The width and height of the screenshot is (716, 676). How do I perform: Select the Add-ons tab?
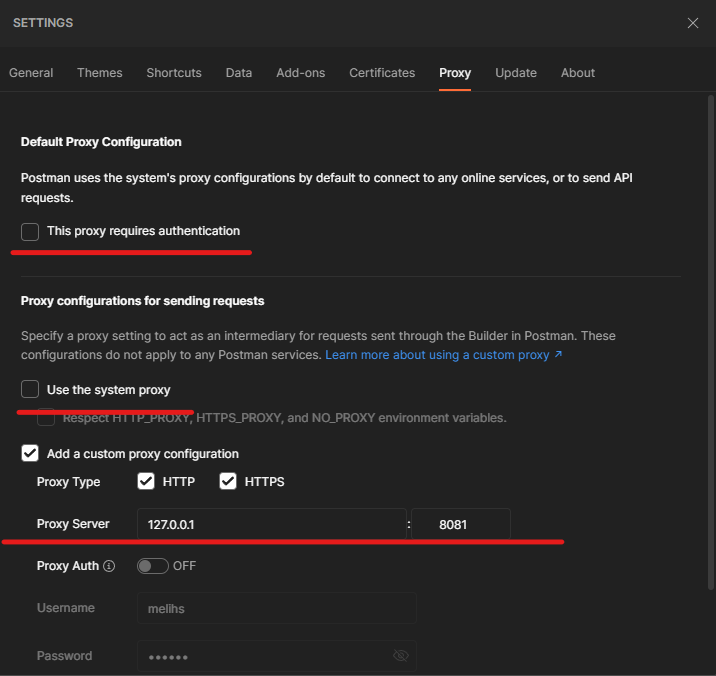coord(301,73)
